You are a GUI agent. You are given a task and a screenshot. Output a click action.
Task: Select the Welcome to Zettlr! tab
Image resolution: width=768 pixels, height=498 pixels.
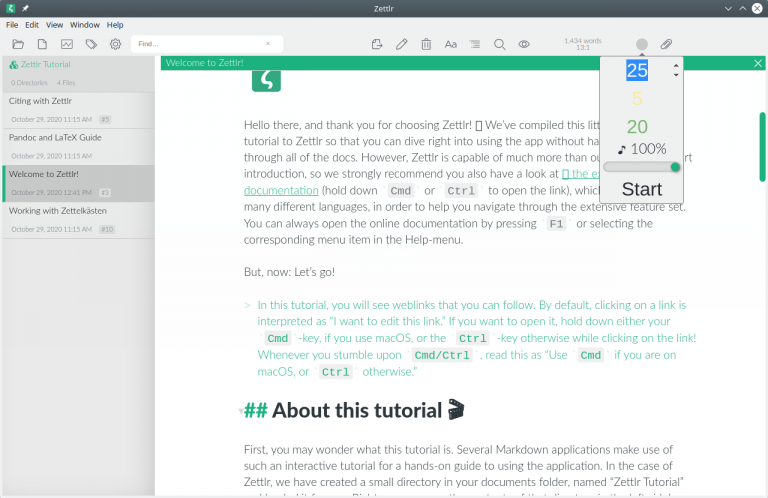coord(205,63)
